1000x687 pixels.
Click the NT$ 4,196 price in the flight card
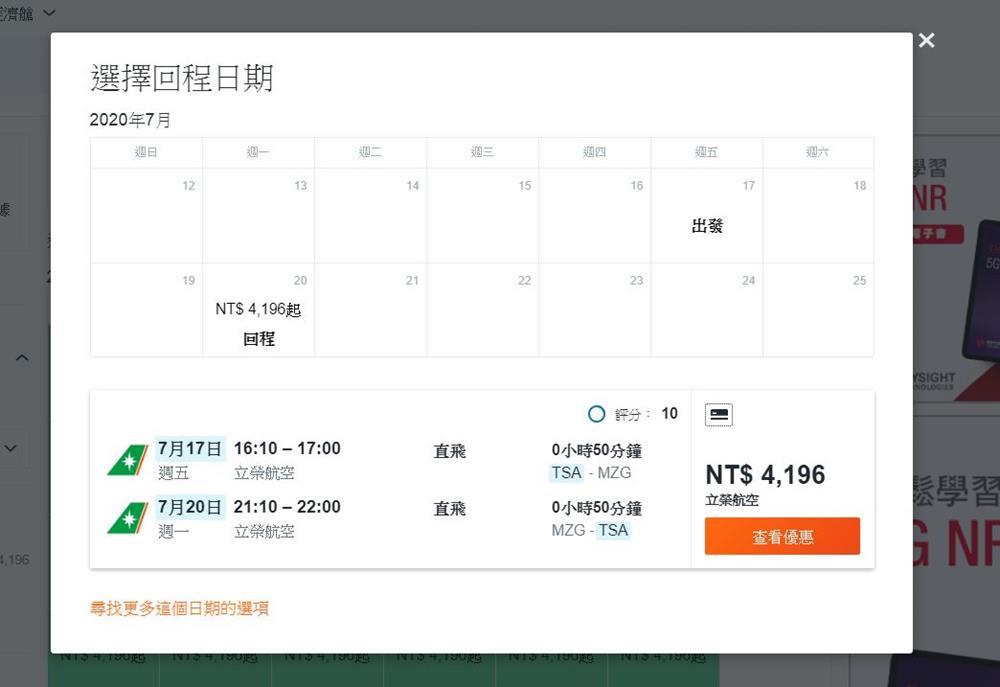pos(765,474)
